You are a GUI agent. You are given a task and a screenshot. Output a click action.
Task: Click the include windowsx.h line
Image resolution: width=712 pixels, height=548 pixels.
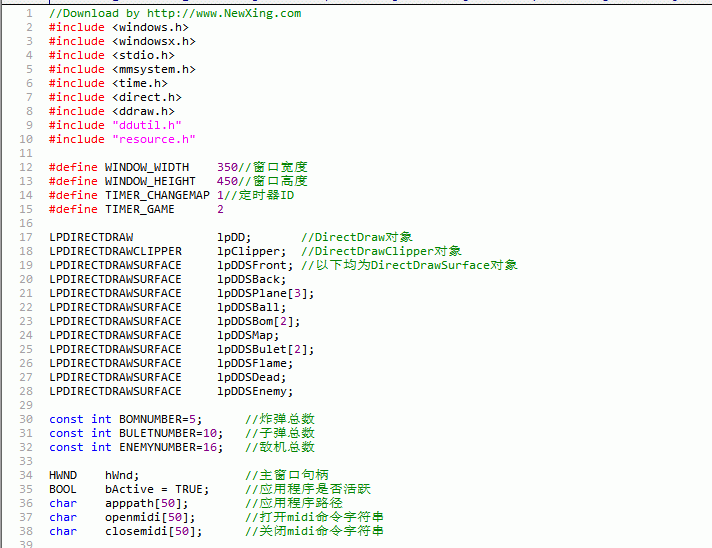[x=122, y=41]
